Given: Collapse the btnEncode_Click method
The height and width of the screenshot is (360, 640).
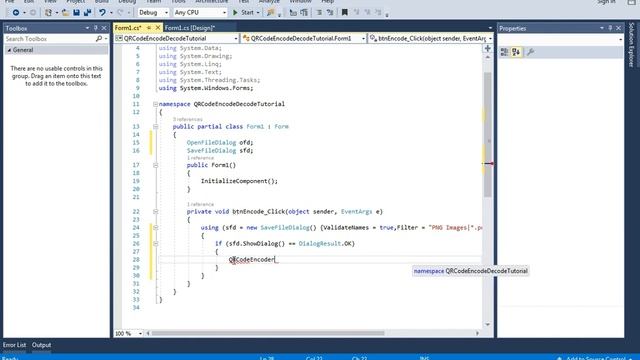Looking at the screenshot, I should [x=156, y=211].
